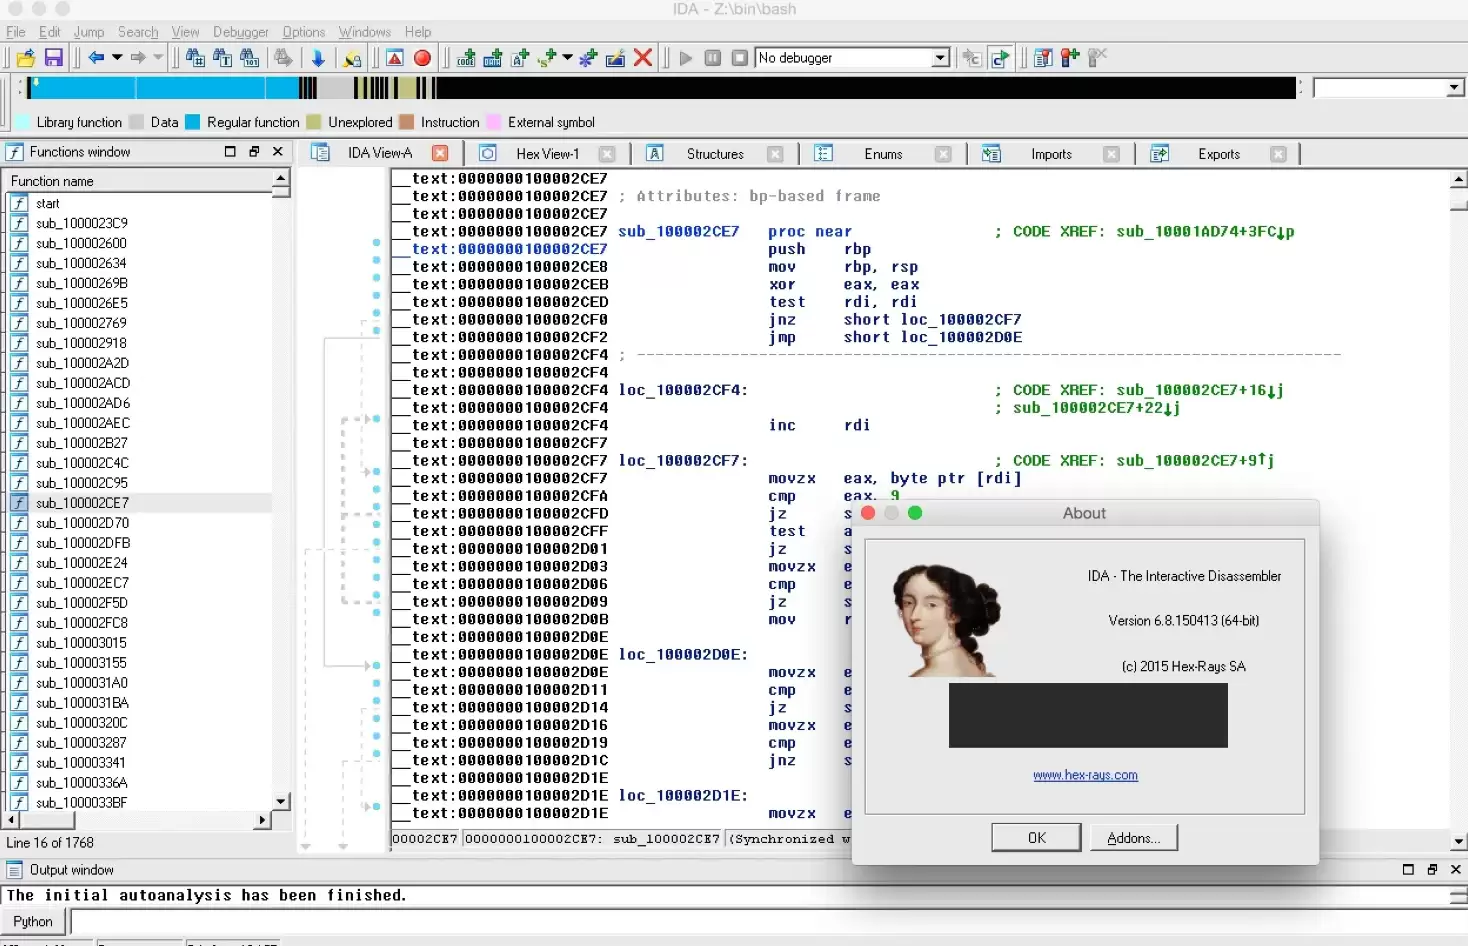
Task: Click the DATA plus toolbar icon
Action: (493, 58)
